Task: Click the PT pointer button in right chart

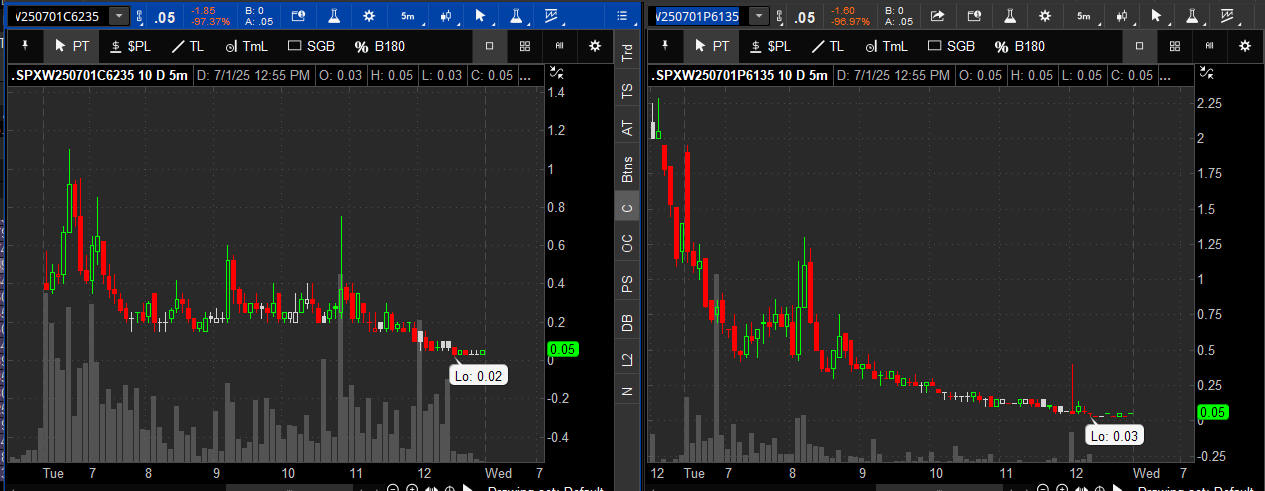Action: coord(711,46)
